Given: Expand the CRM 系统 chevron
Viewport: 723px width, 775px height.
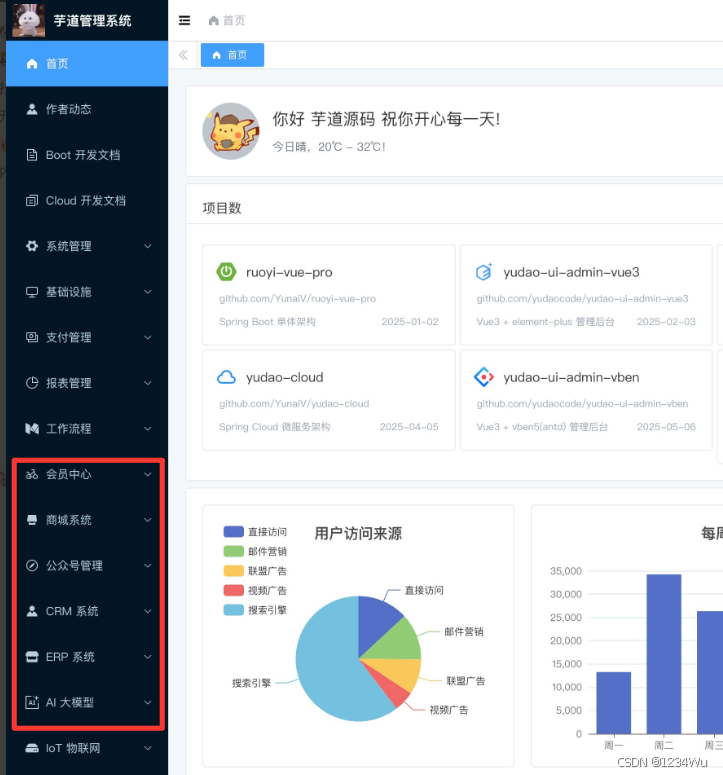Looking at the screenshot, I should (148, 611).
